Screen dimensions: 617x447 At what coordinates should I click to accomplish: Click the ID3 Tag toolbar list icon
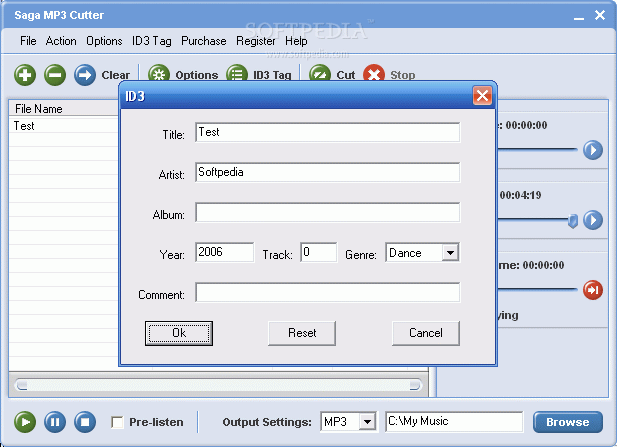pyautogui.click(x=237, y=73)
